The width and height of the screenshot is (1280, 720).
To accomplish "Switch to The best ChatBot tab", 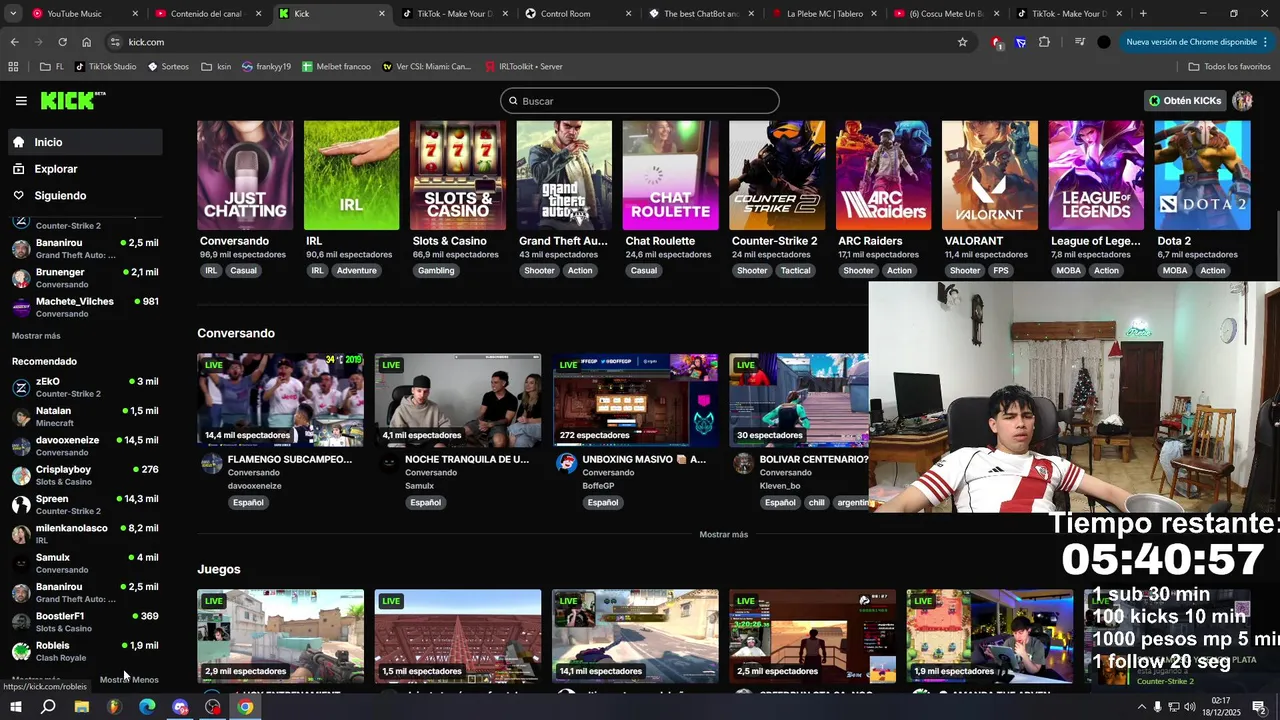I will (x=701, y=14).
